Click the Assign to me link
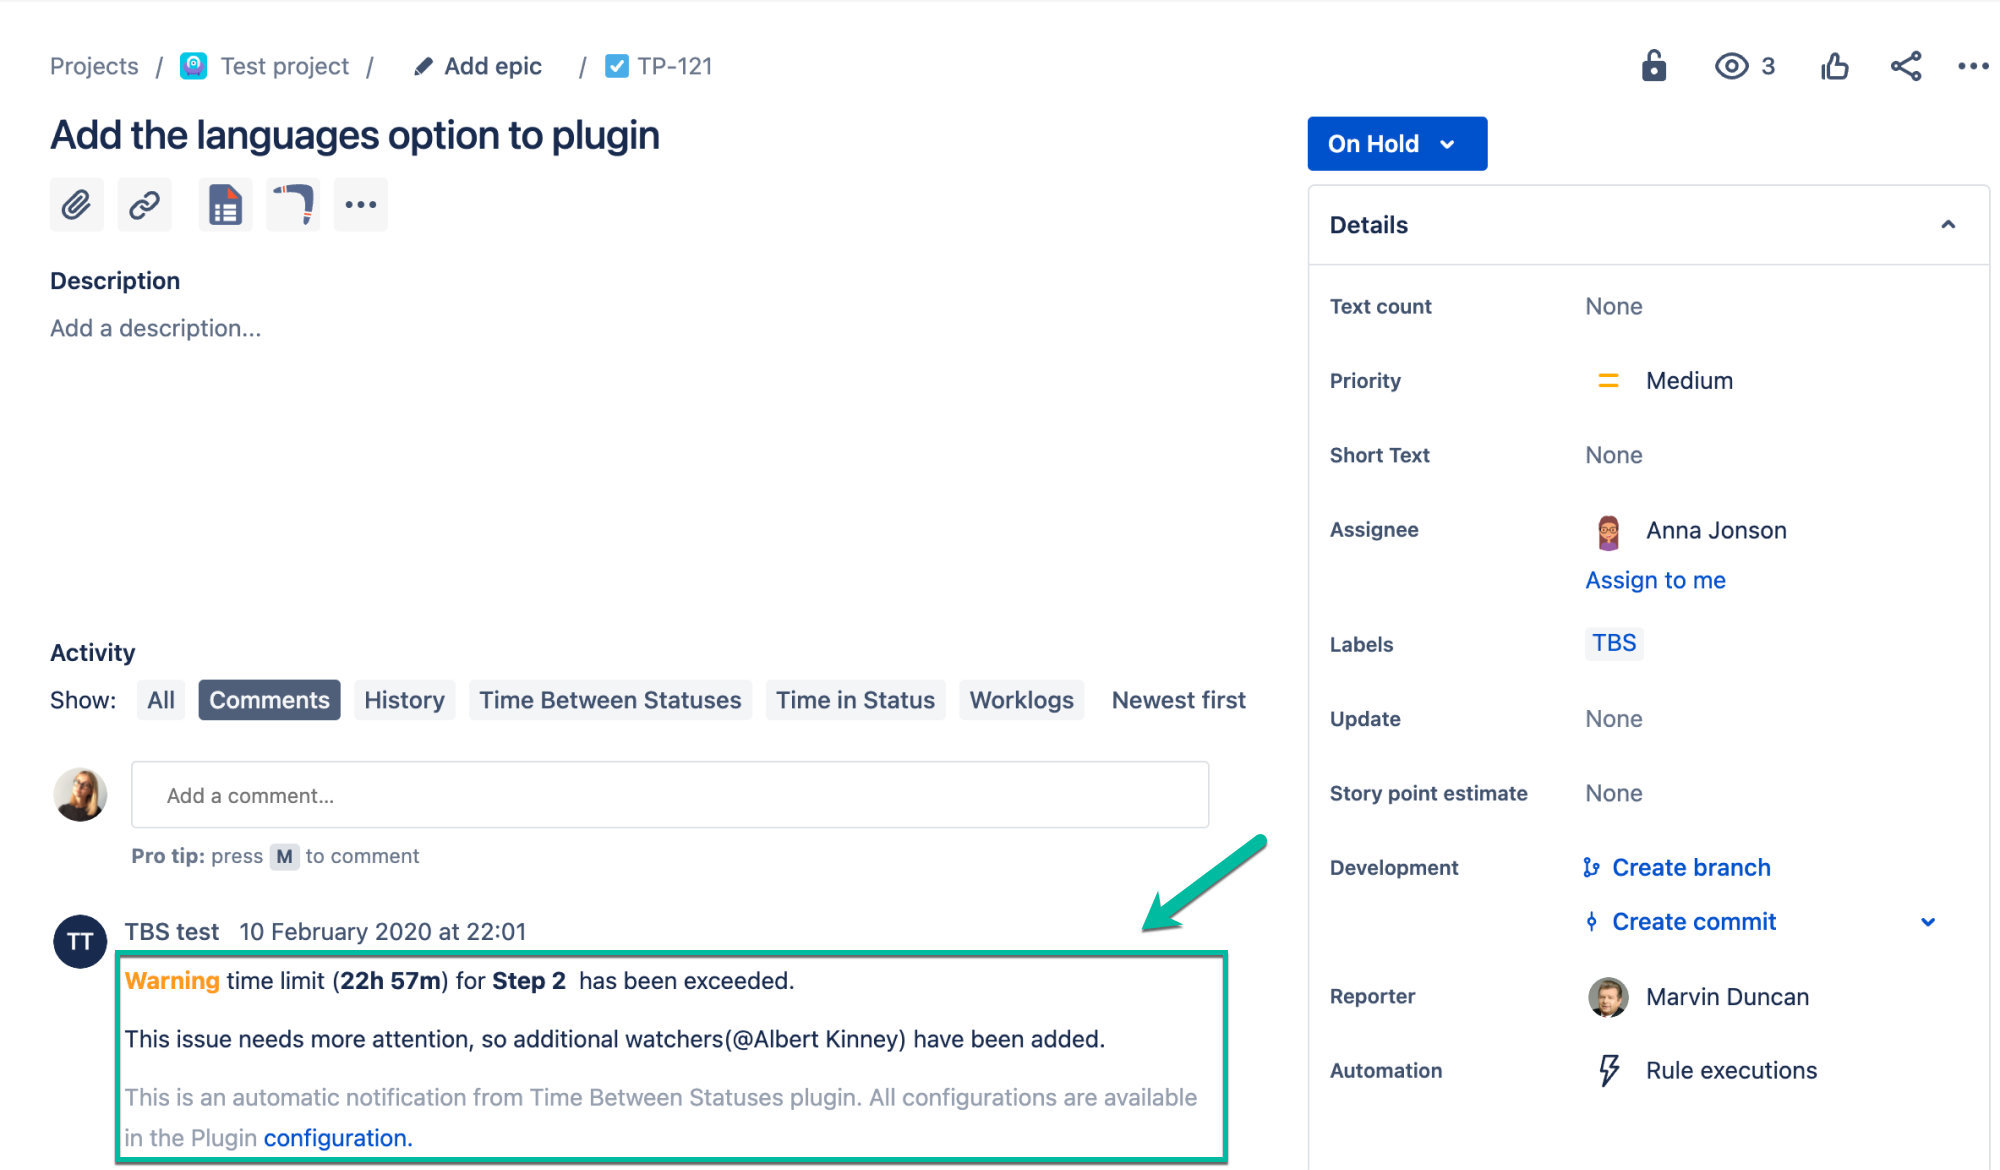2000x1170 pixels. (1655, 580)
